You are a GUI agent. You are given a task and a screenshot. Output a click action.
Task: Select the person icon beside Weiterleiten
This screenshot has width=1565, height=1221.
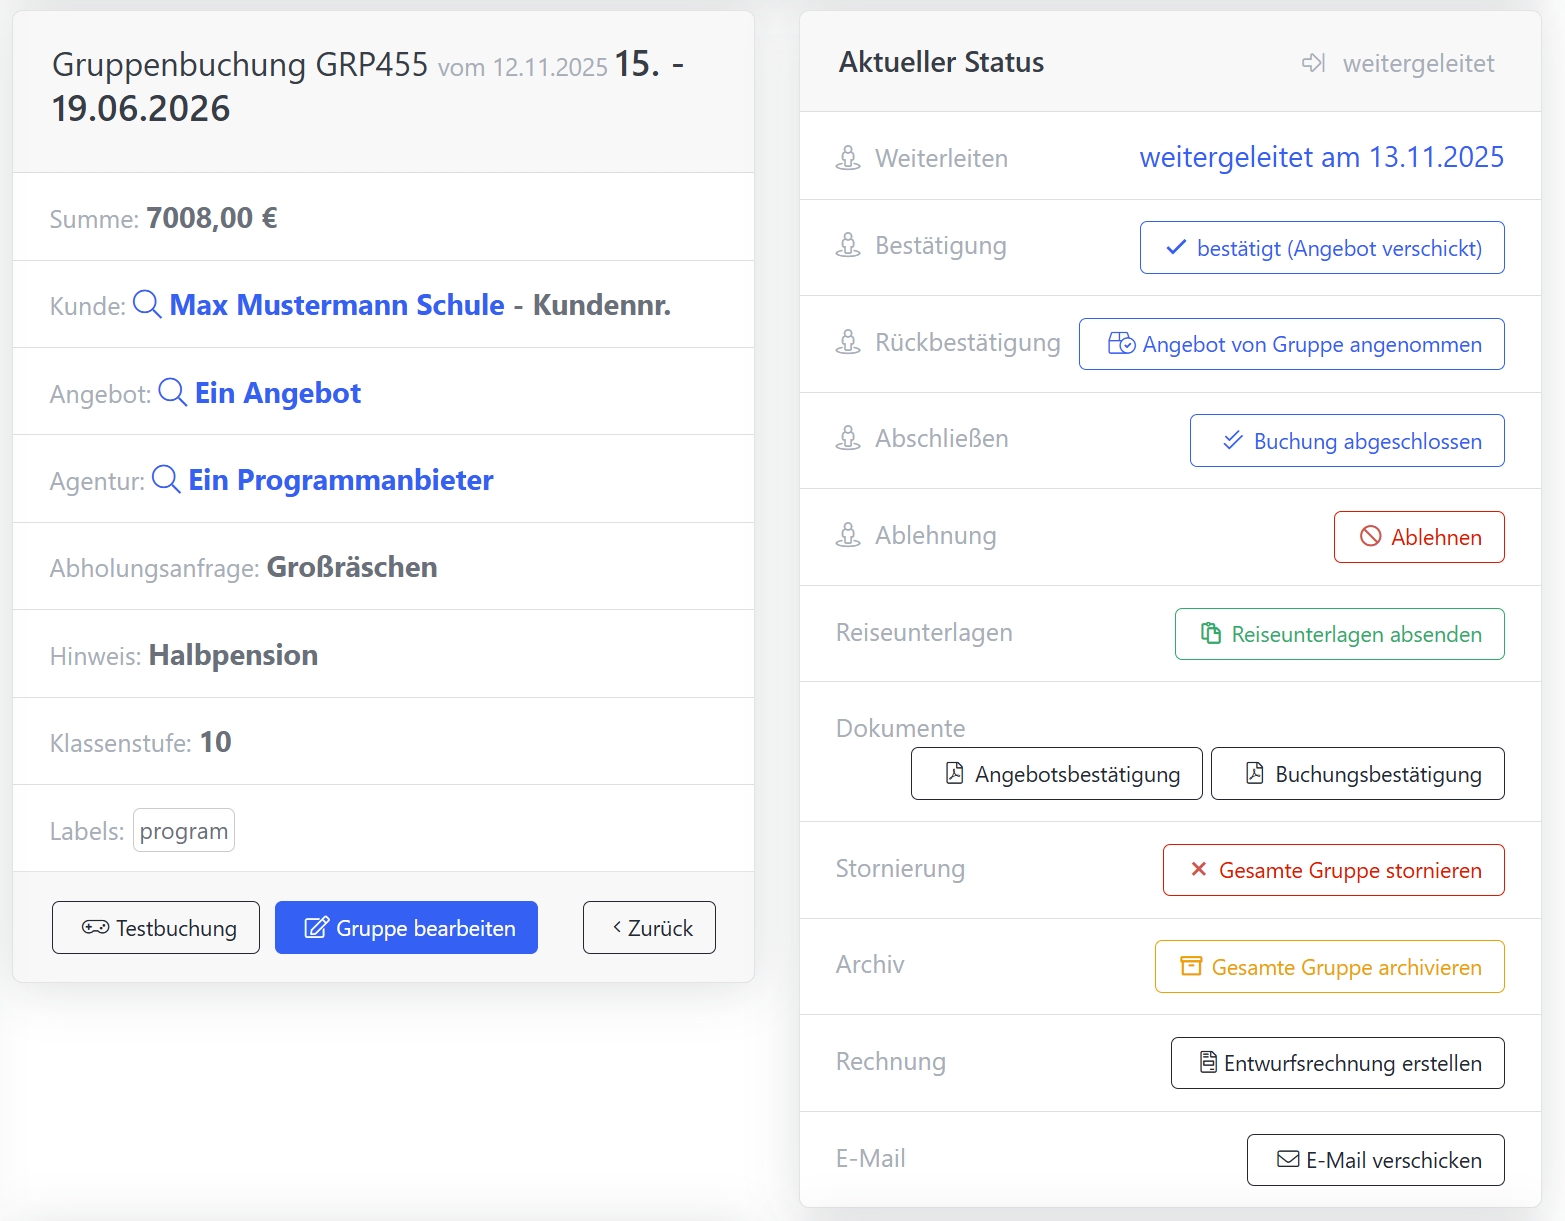(848, 157)
